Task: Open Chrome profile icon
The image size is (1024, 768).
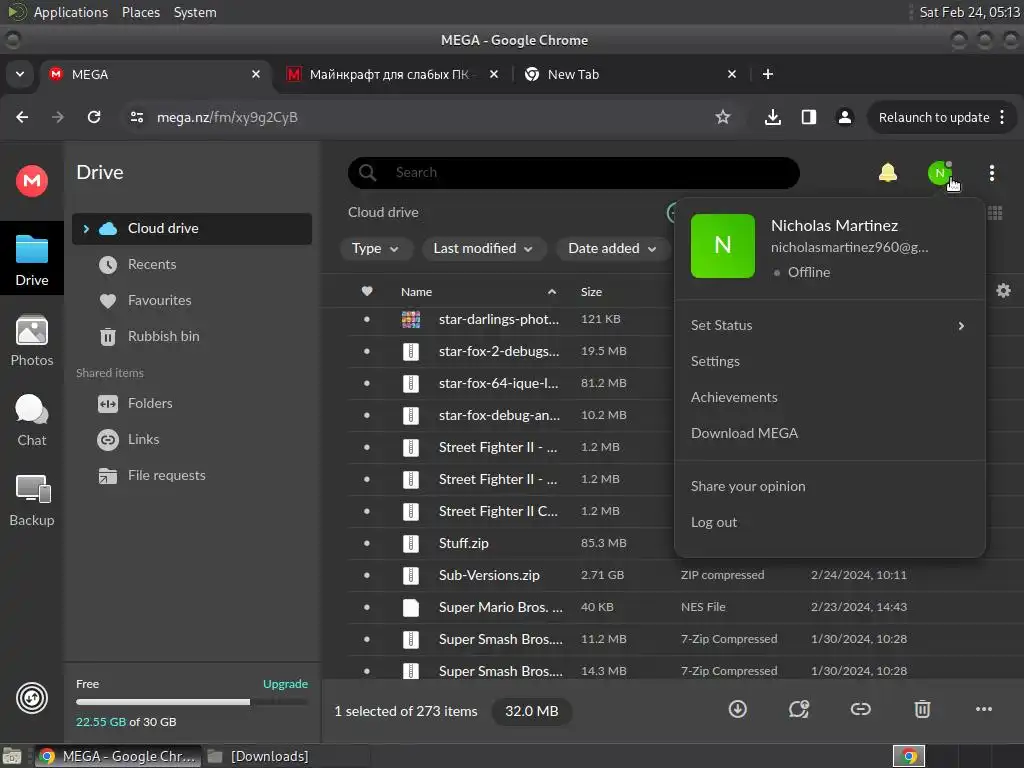Action: tap(844, 117)
